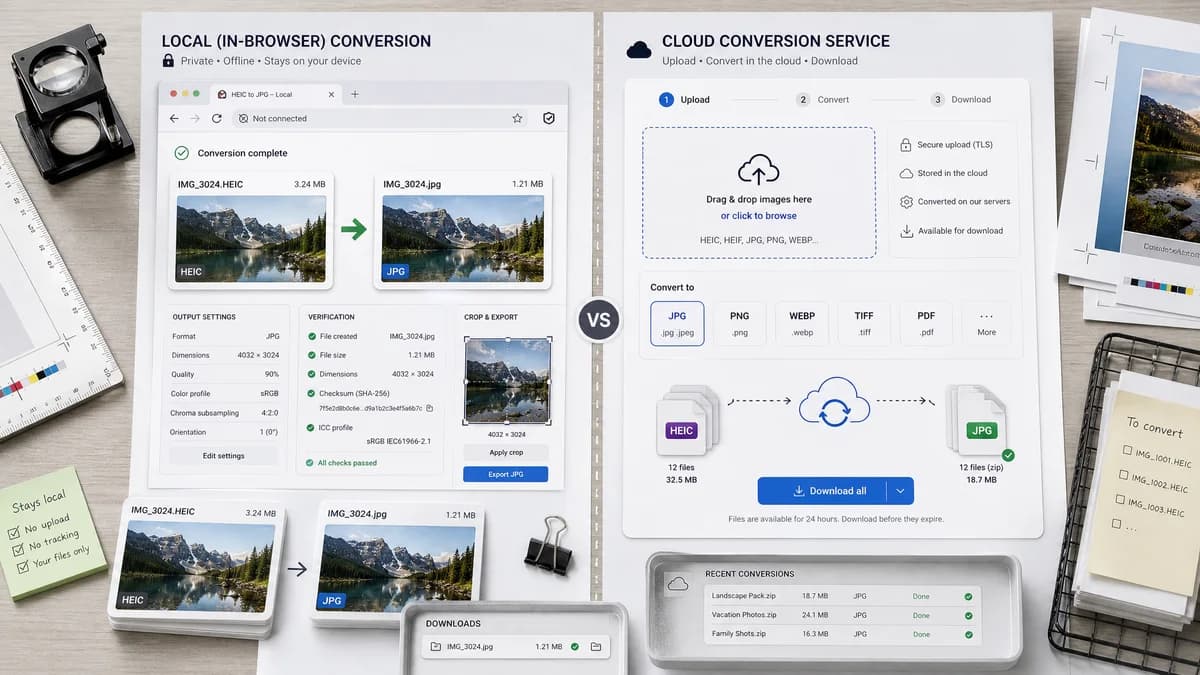Expand the Download all dropdown arrow
The height and width of the screenshot is (675, 1200).
(900, 491)
